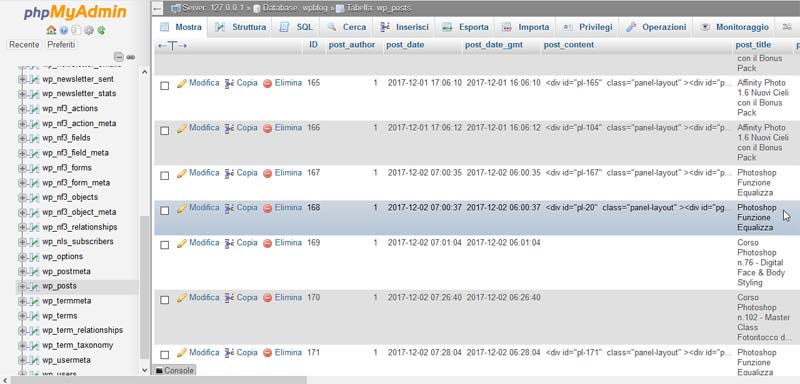Viewport: 800px width, 384px height.
Task: Click the copy icon on row 168
Action: [x=229, y=208]
